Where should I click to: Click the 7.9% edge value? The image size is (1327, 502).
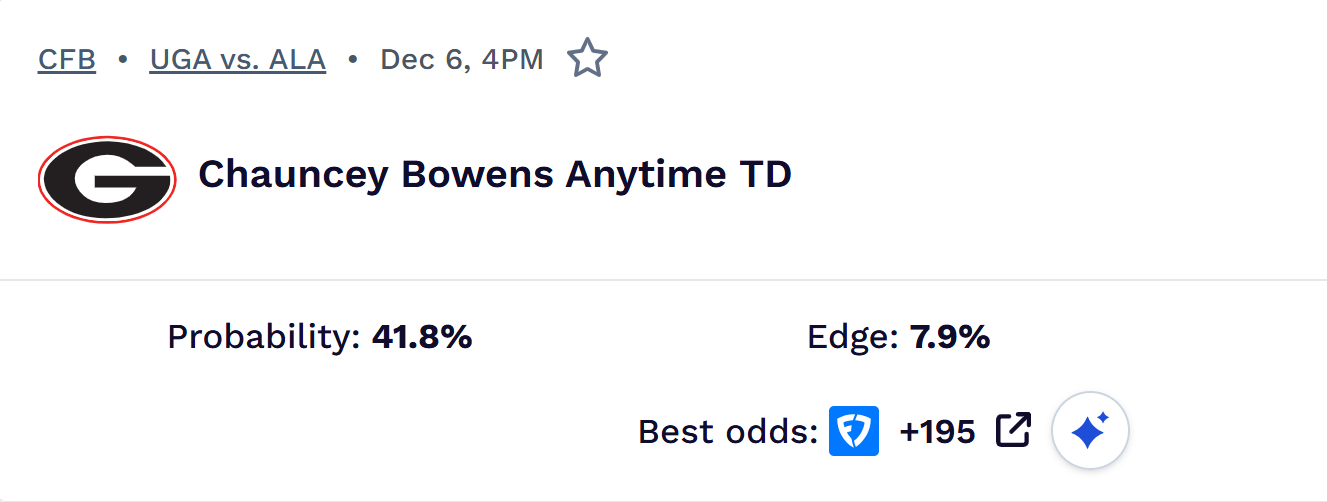[x=950, y=338]
